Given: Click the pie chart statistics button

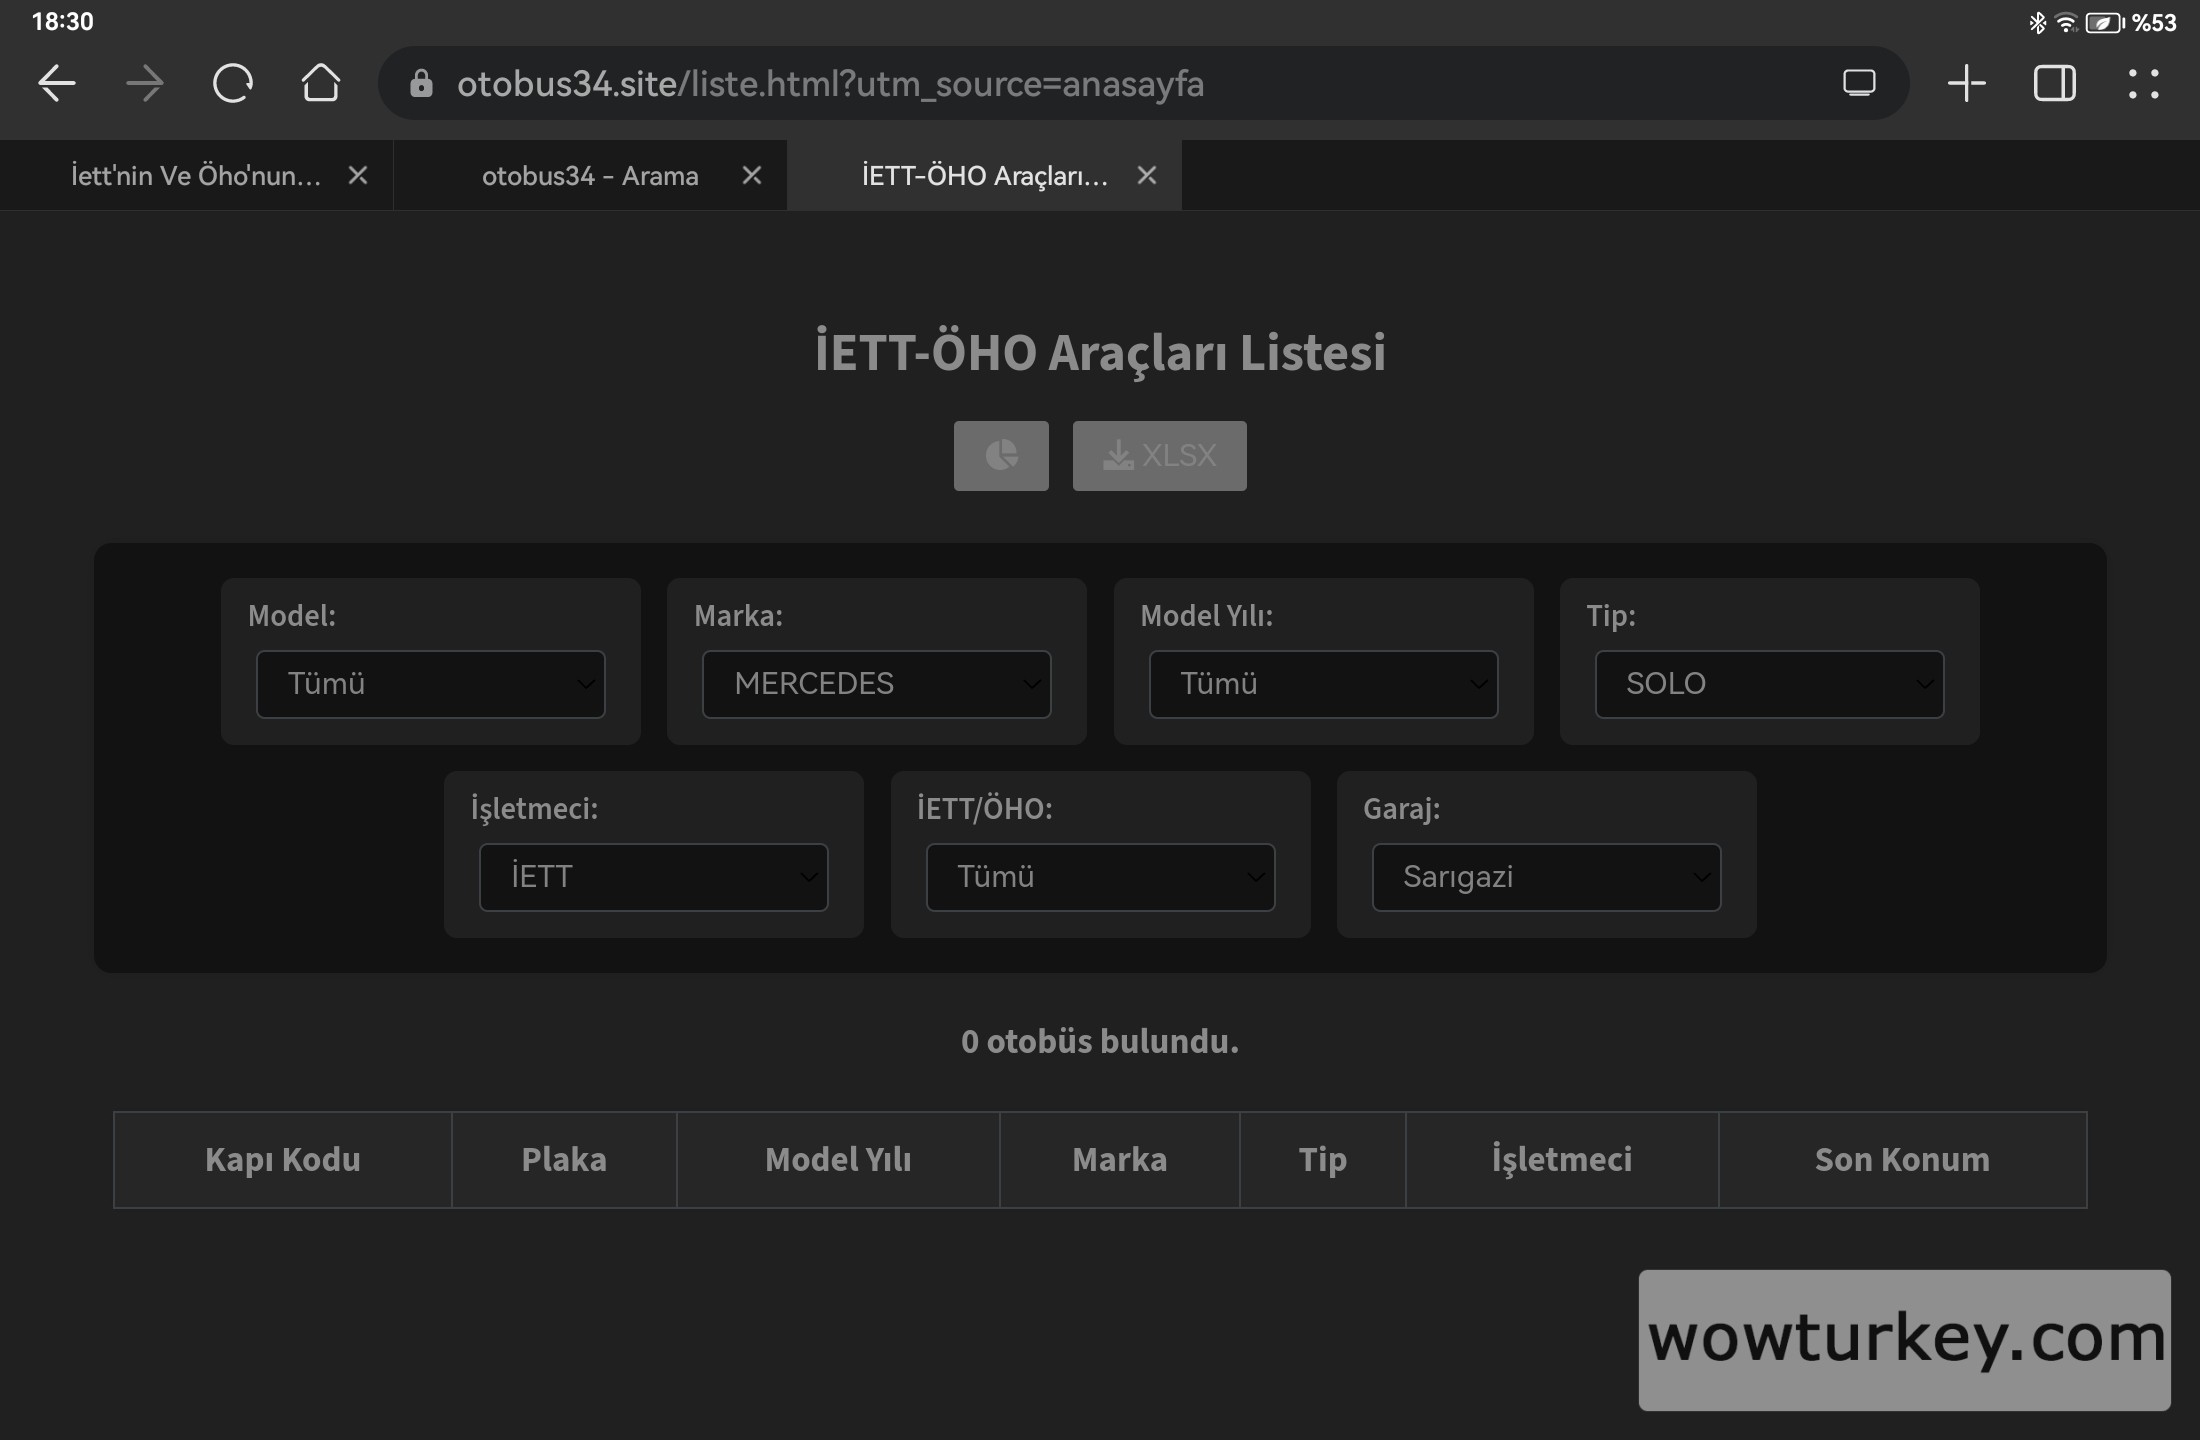Looking at the screenshot, I should point(1000,456).
